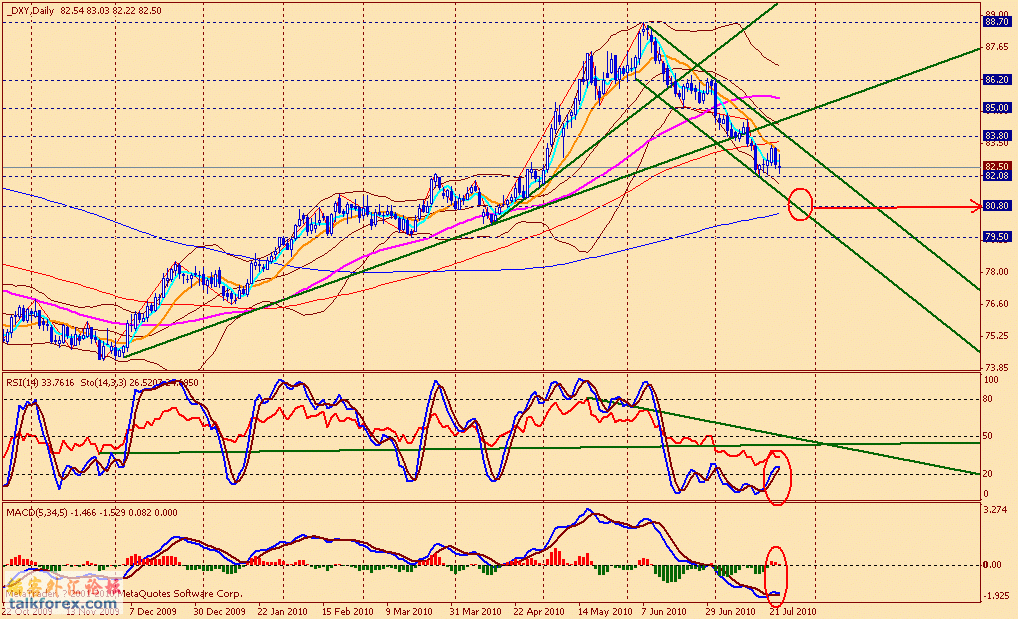This screenshot has width=1018, height=619.
Task: Select the 22 Apr 2010 date label
Action: [539, 612]
